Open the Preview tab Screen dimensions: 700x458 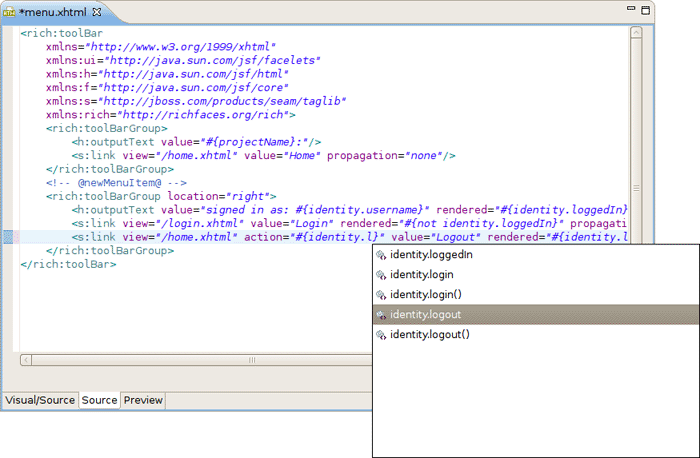tap(143, 400)
